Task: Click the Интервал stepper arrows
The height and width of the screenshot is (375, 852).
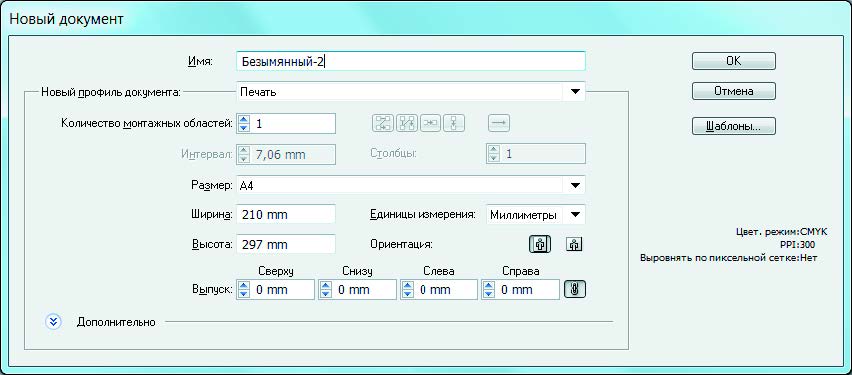Action: (244, 154)
